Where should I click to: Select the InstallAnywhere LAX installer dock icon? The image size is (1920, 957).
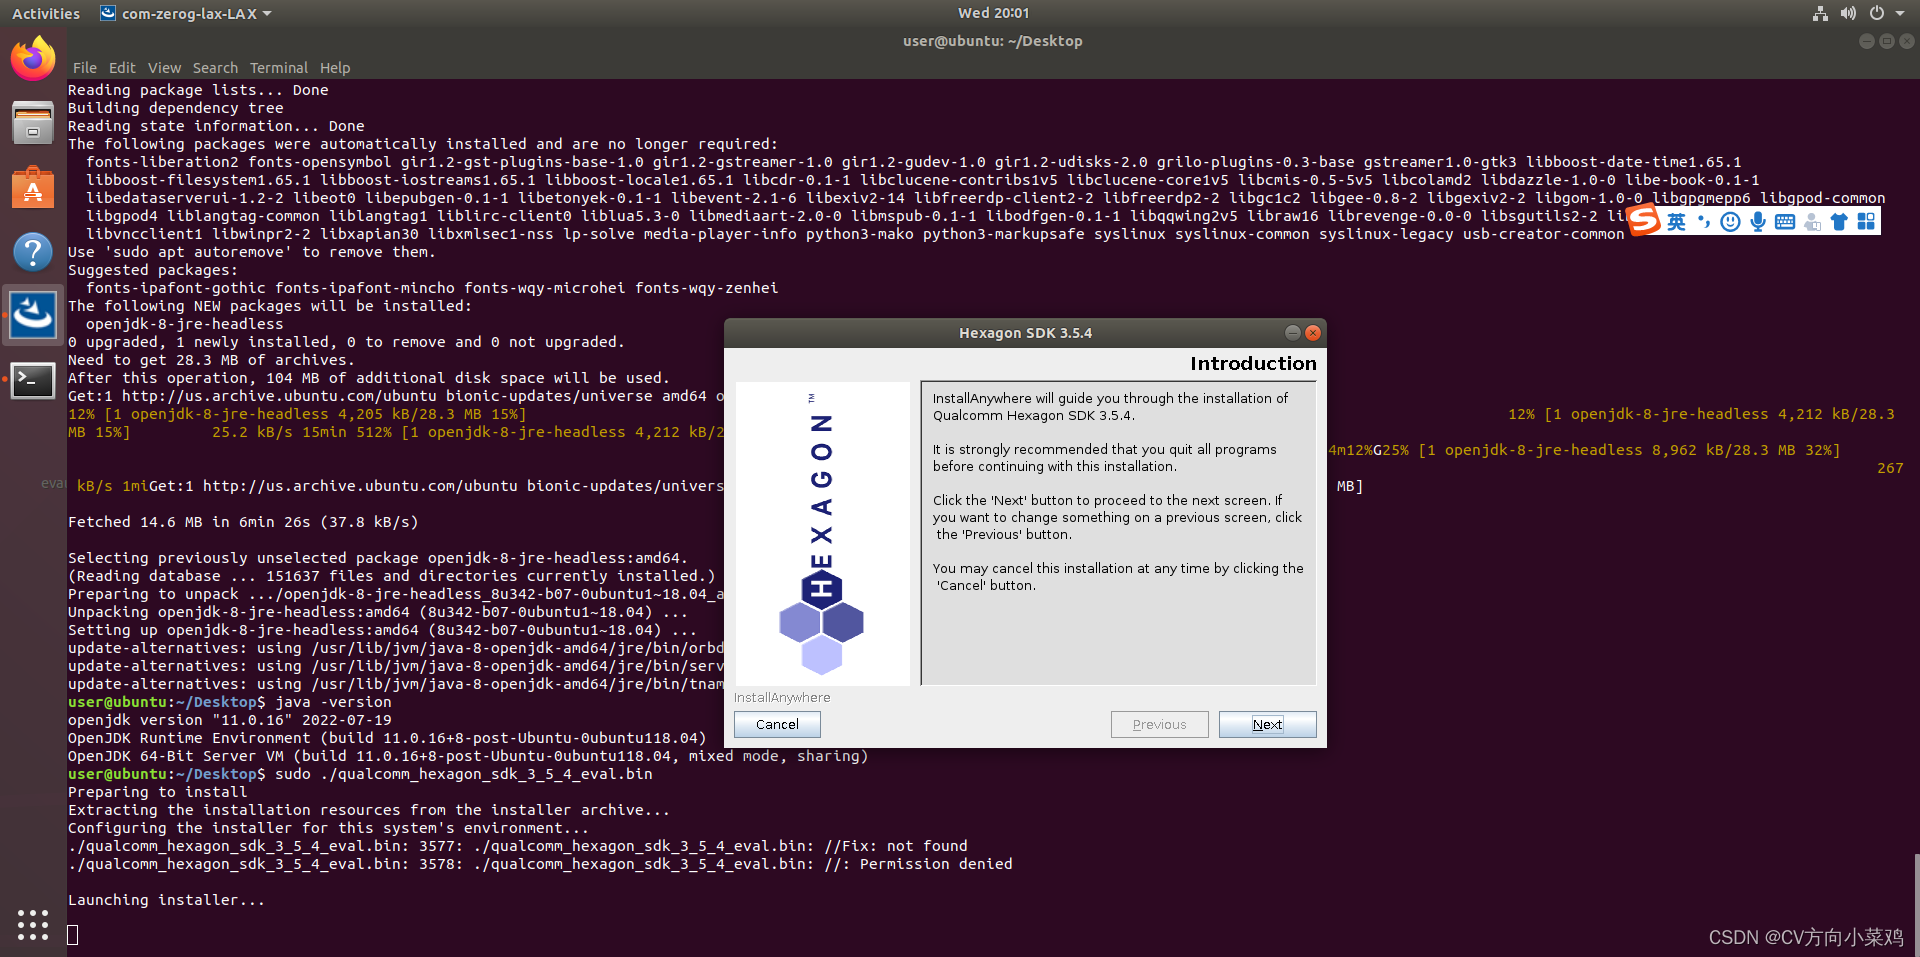(33, 315)
